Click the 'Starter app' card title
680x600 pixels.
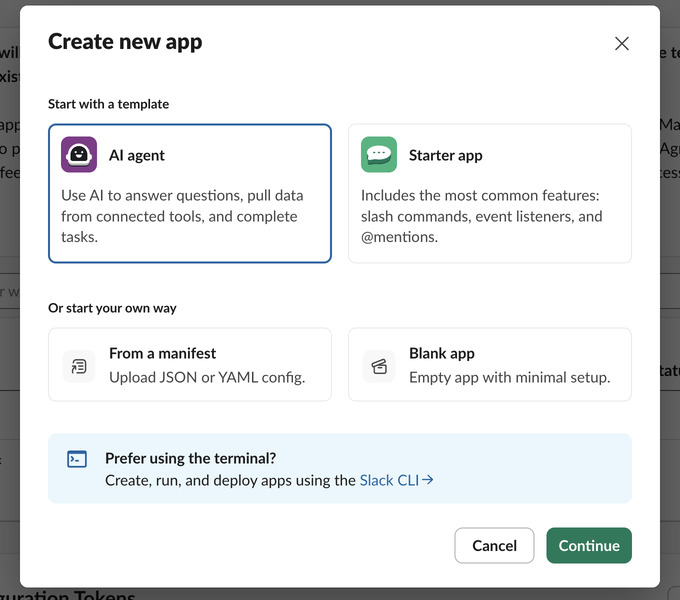tap(445, 155)
